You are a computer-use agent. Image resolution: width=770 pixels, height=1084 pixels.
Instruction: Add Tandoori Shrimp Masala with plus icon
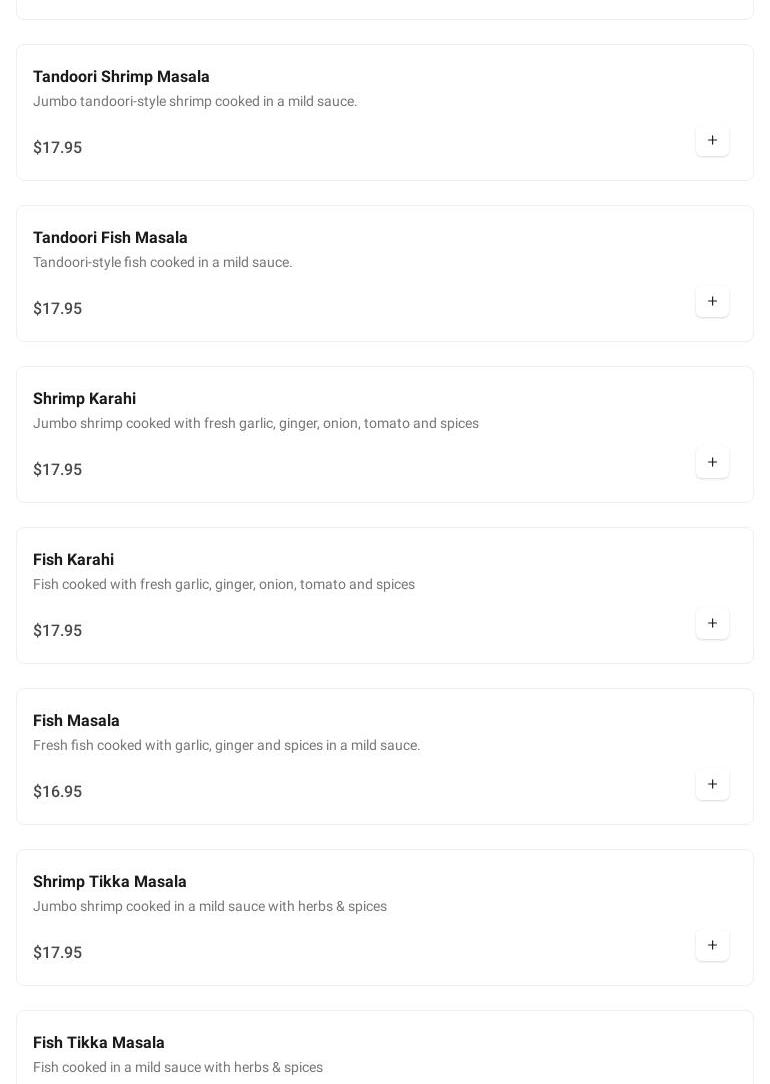712,140
